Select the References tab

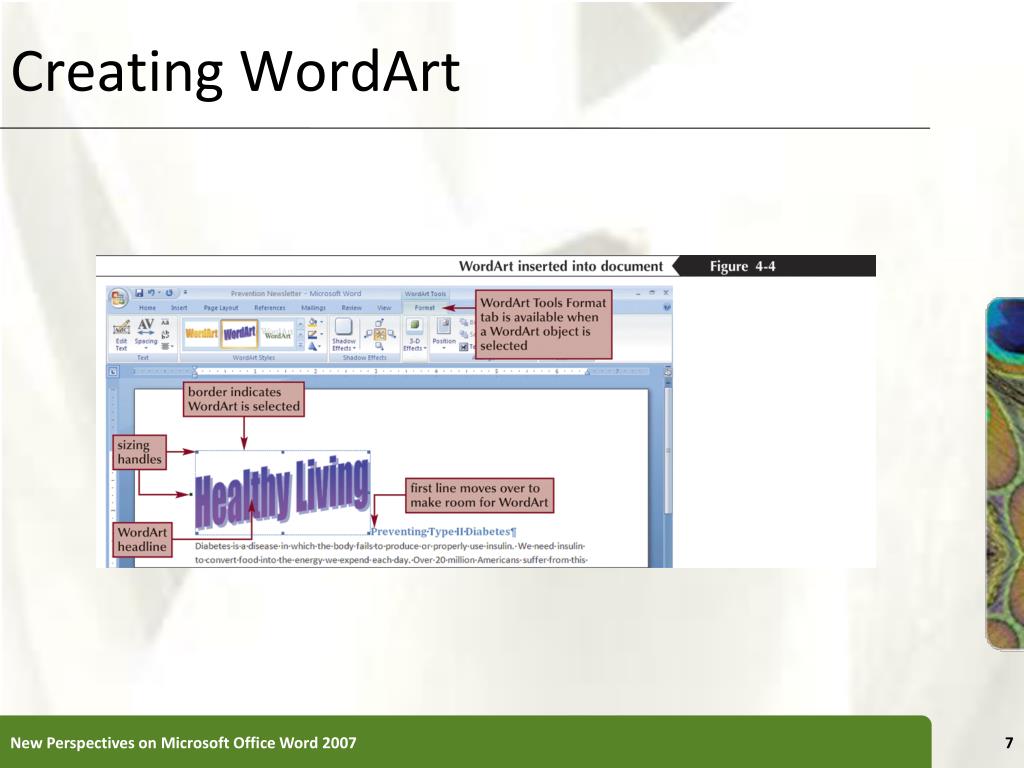point(270,308)
